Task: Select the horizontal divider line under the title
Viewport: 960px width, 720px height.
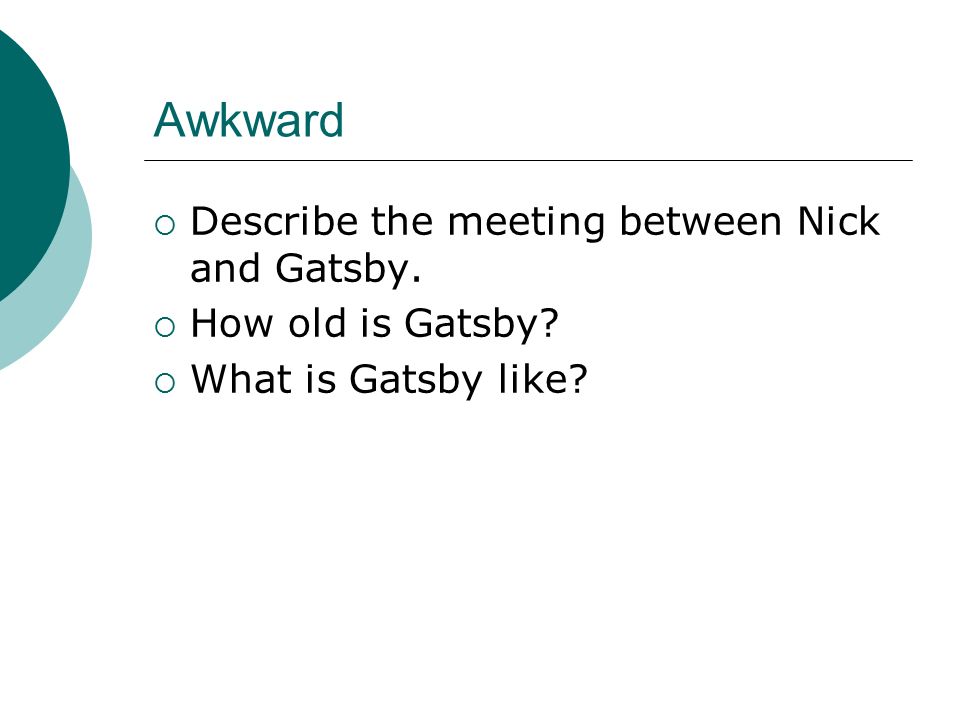Action: pyautogui.click(x=528, y=160)
